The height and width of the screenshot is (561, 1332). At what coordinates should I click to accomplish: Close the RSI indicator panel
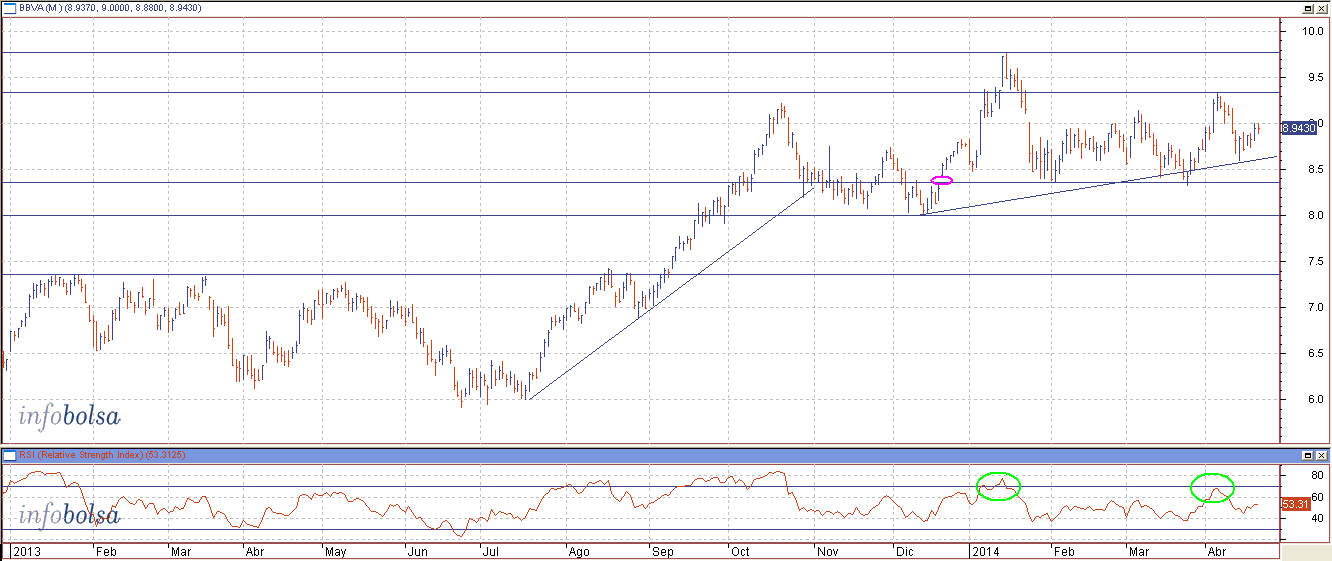point(1323,456)
